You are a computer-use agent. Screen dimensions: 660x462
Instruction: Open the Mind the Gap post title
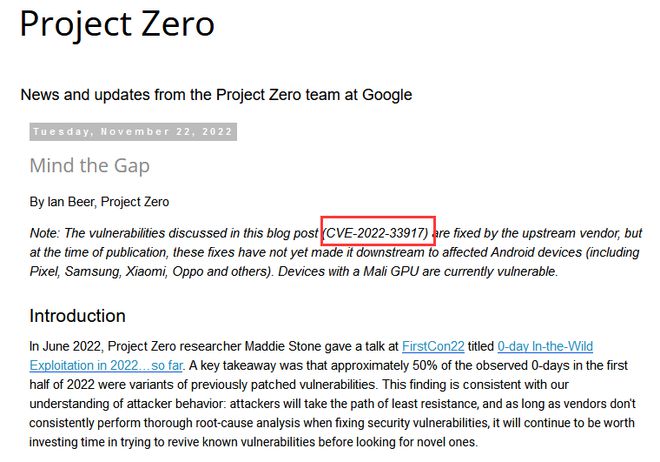pyautogui.click(x=90, y=165)
